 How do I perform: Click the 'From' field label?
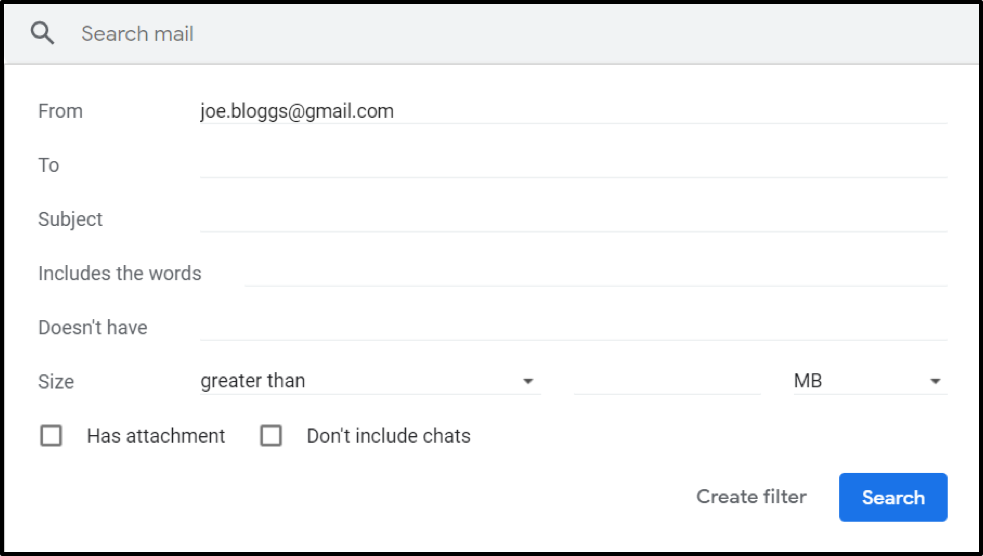[x=60, y=111]
